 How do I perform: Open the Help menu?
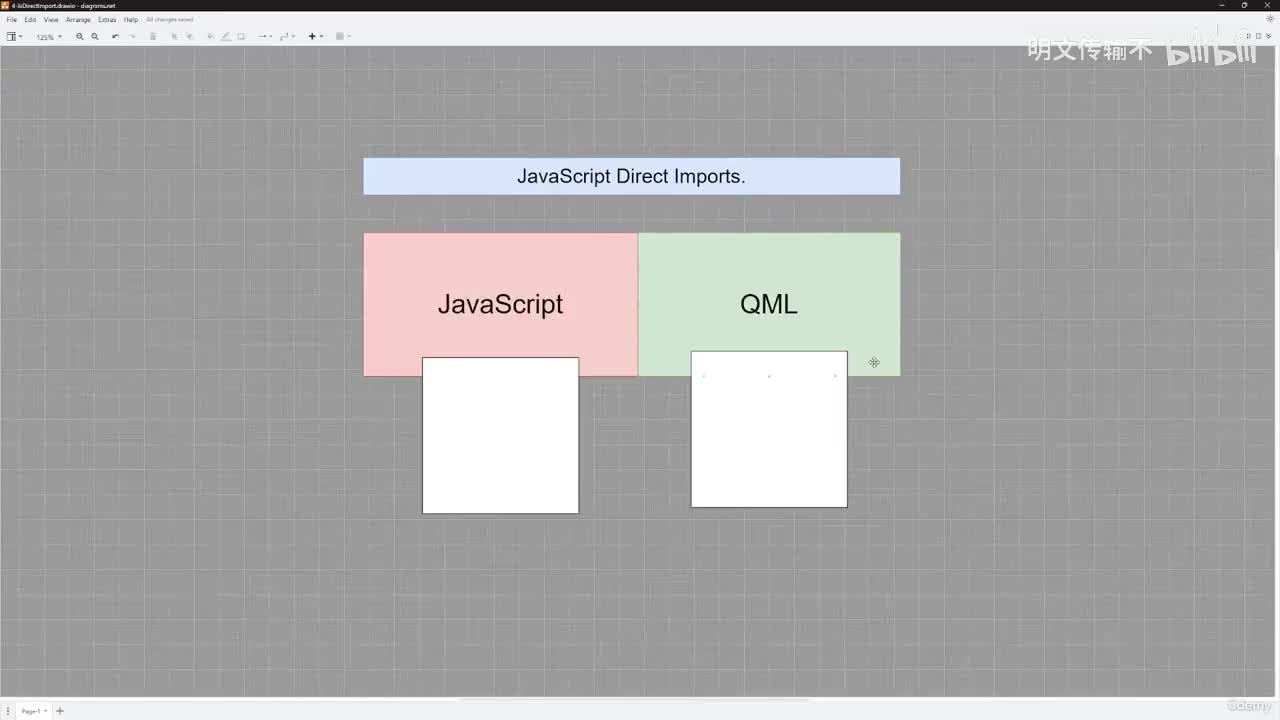pyautogui.click(x=131, y=20)
